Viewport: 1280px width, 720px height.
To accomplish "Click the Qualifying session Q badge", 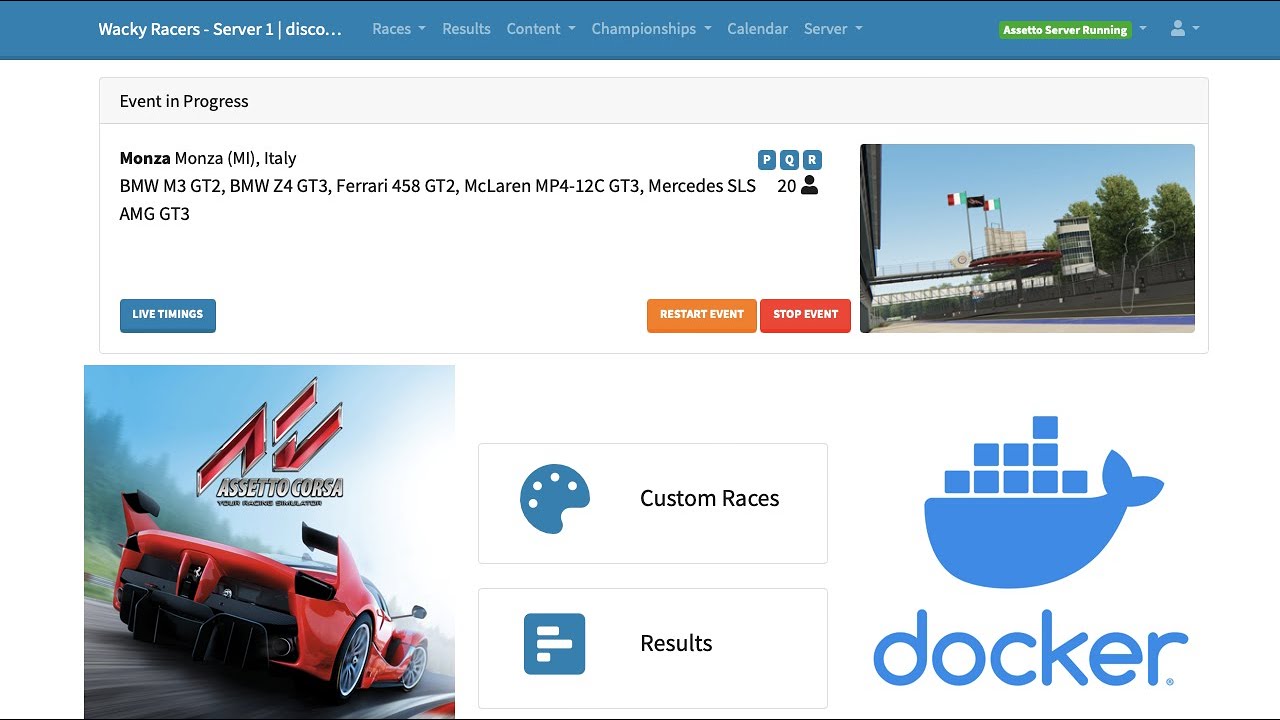I will pyautogui.click(x=789, y=159).
